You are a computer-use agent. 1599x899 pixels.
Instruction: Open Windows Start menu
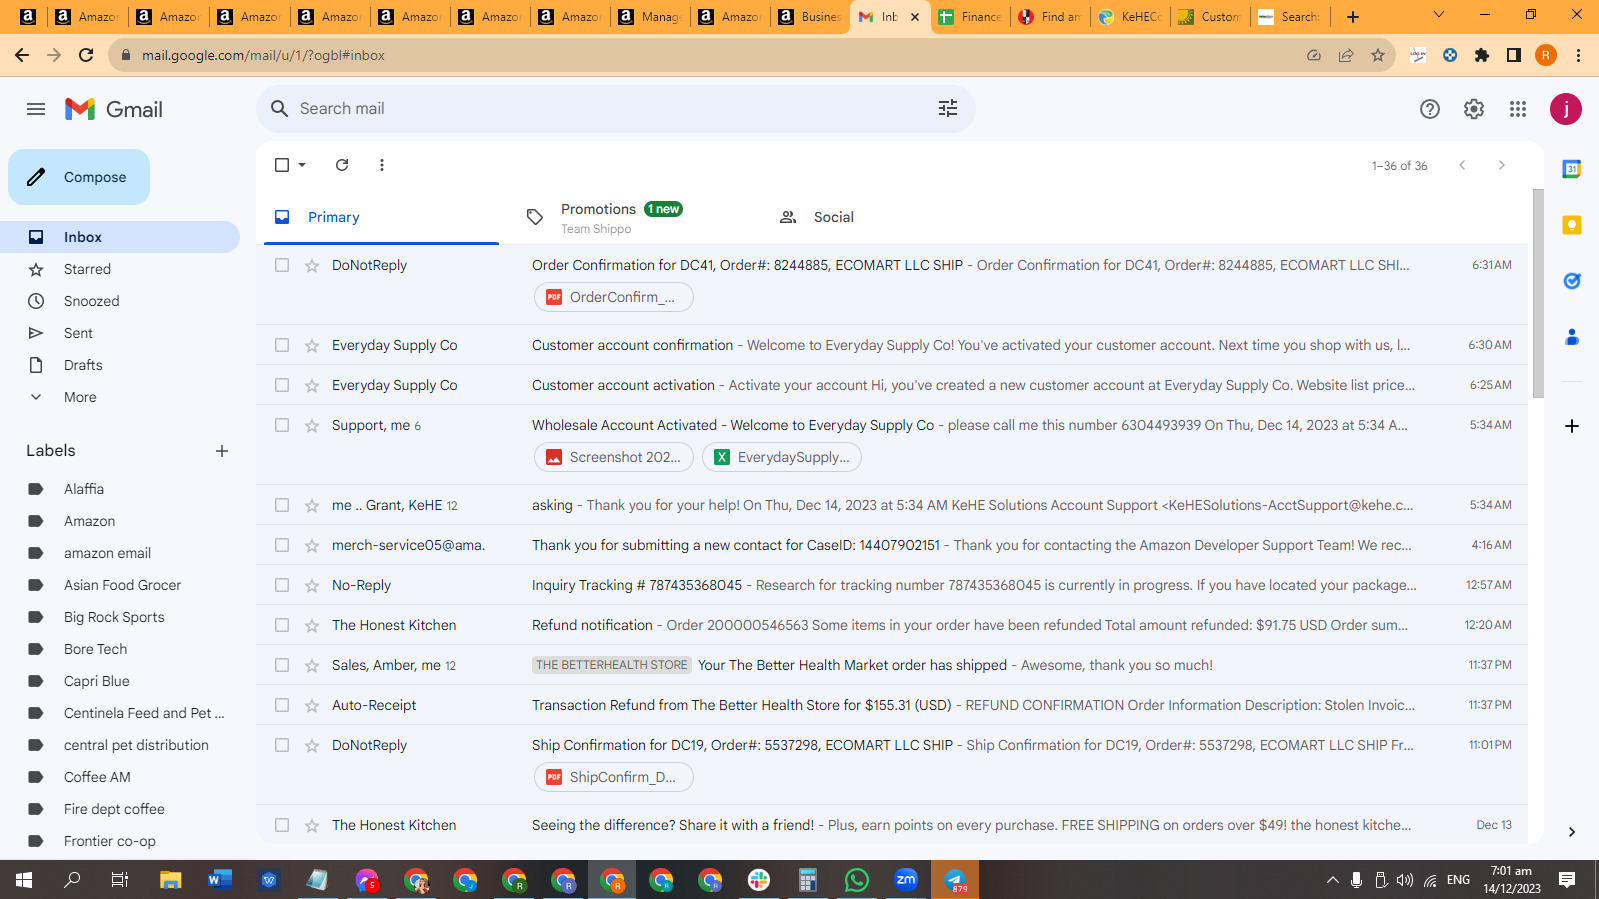(24, 880)
